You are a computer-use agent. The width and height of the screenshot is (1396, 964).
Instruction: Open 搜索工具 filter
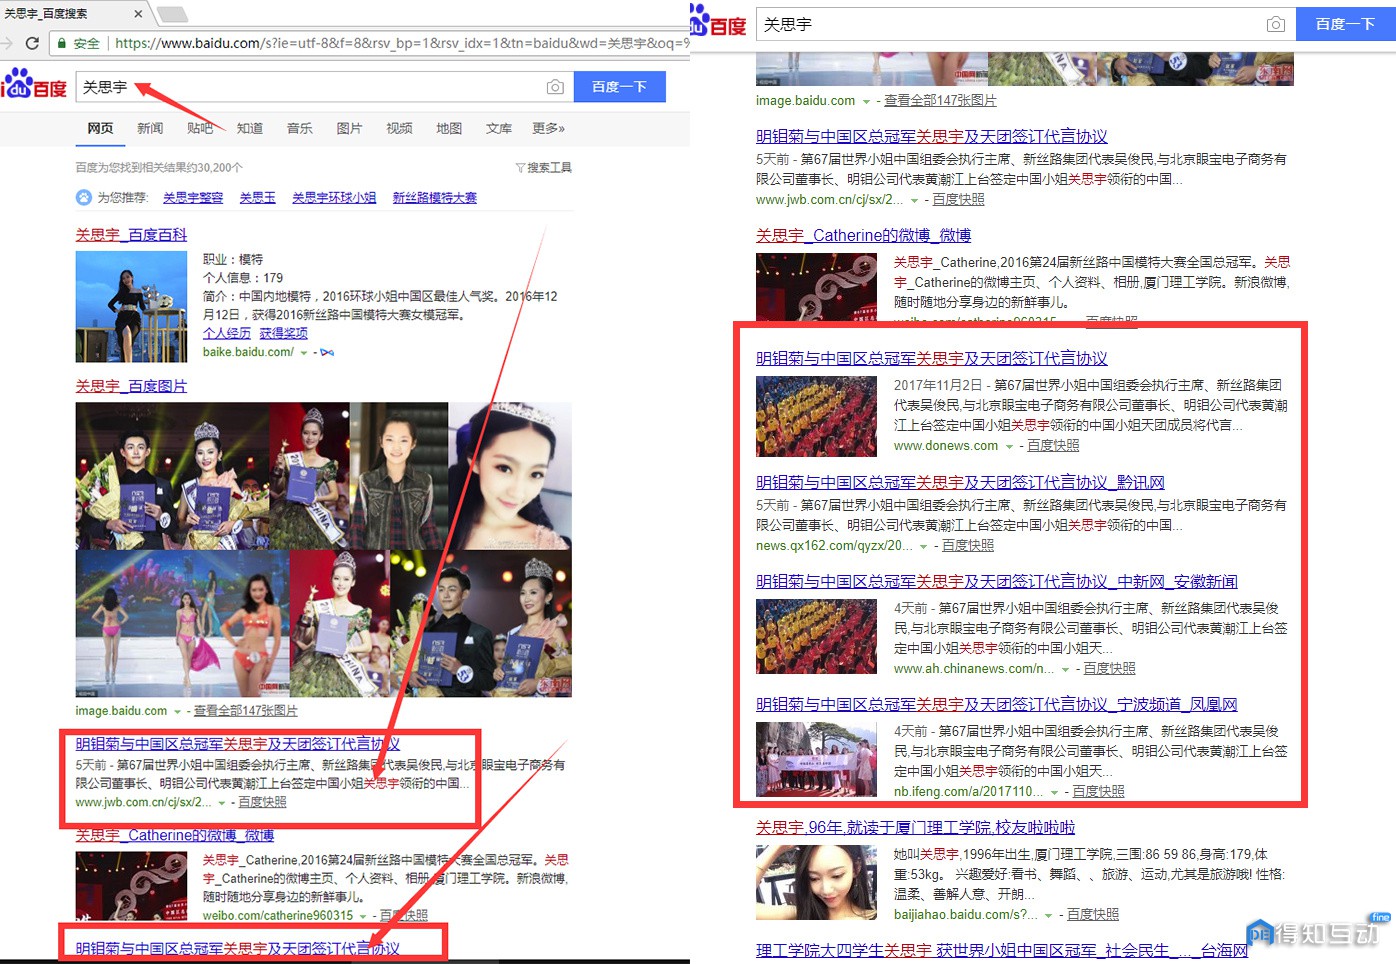(x=544, y=168)
